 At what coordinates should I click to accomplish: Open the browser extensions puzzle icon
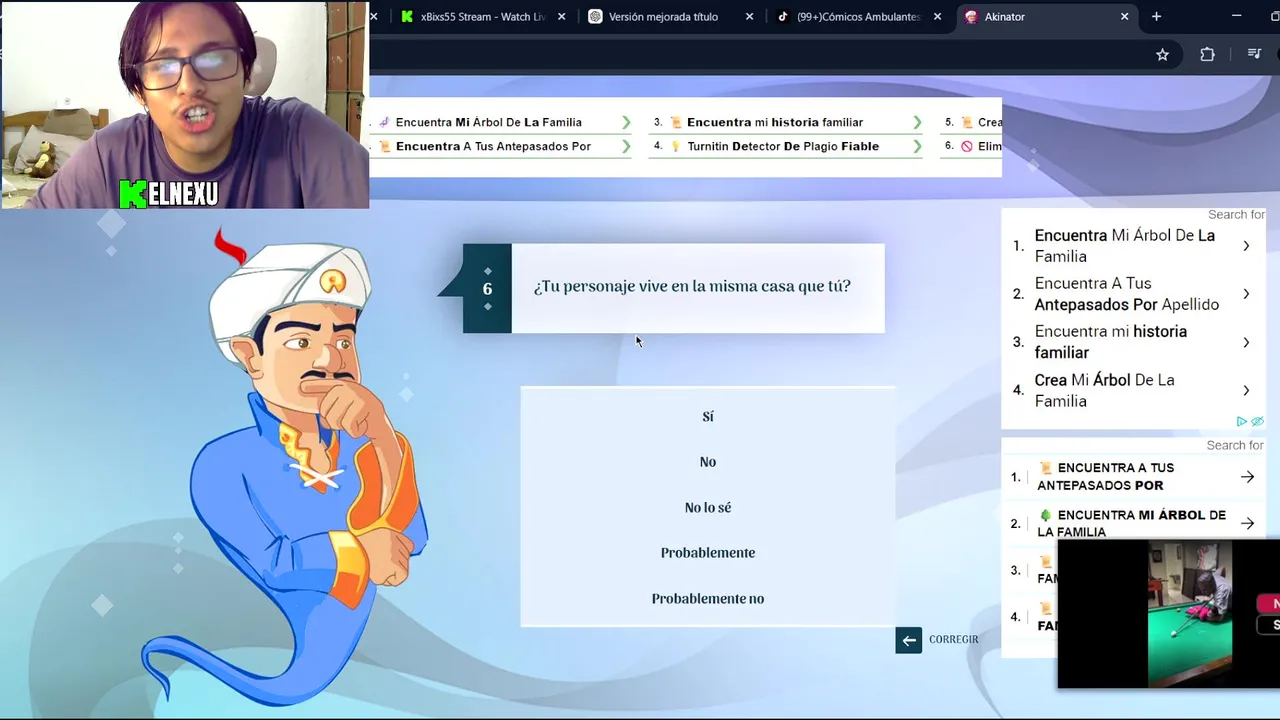coord(1207,55)
